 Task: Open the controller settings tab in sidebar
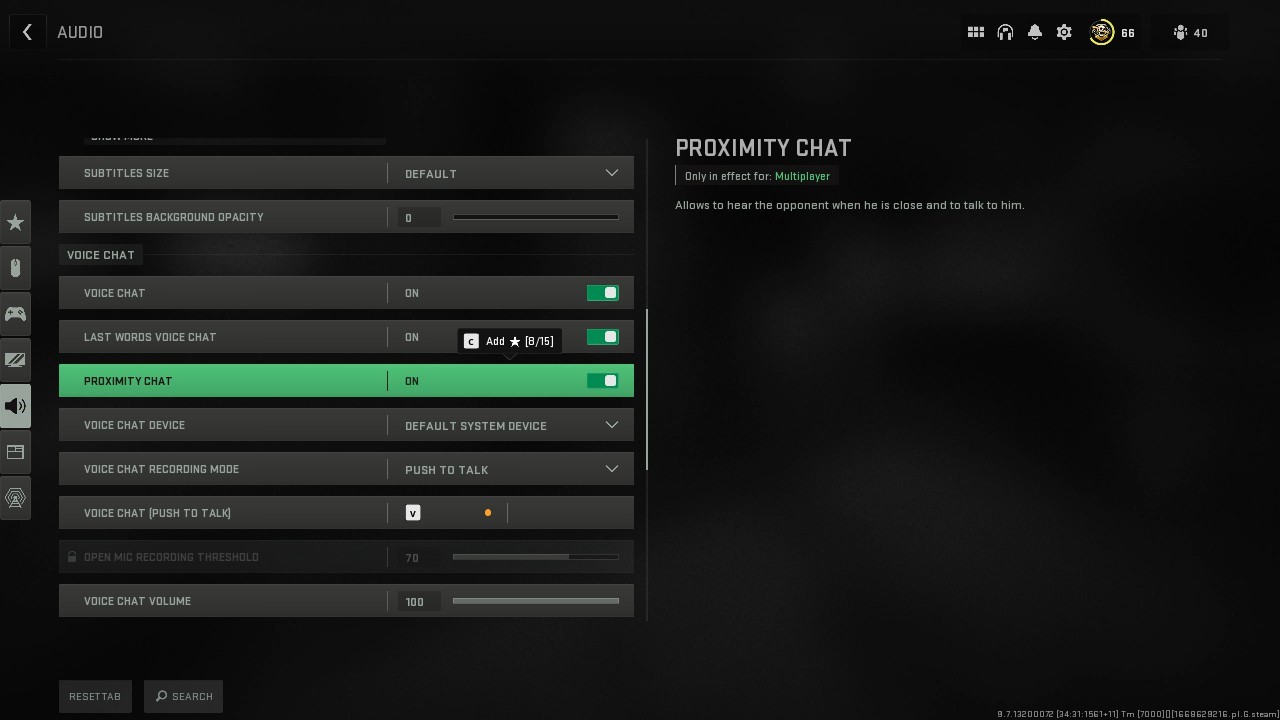[15, 314]
